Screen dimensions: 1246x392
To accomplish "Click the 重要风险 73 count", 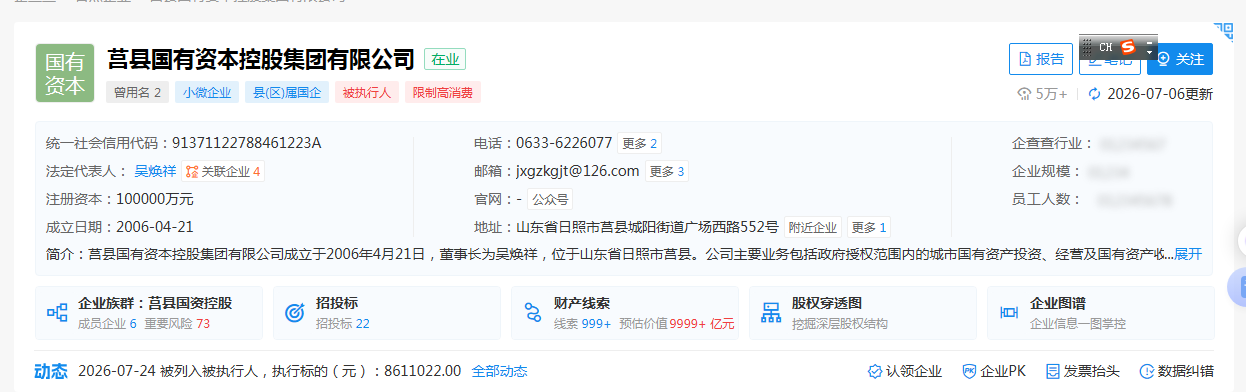I will [177, 324].
